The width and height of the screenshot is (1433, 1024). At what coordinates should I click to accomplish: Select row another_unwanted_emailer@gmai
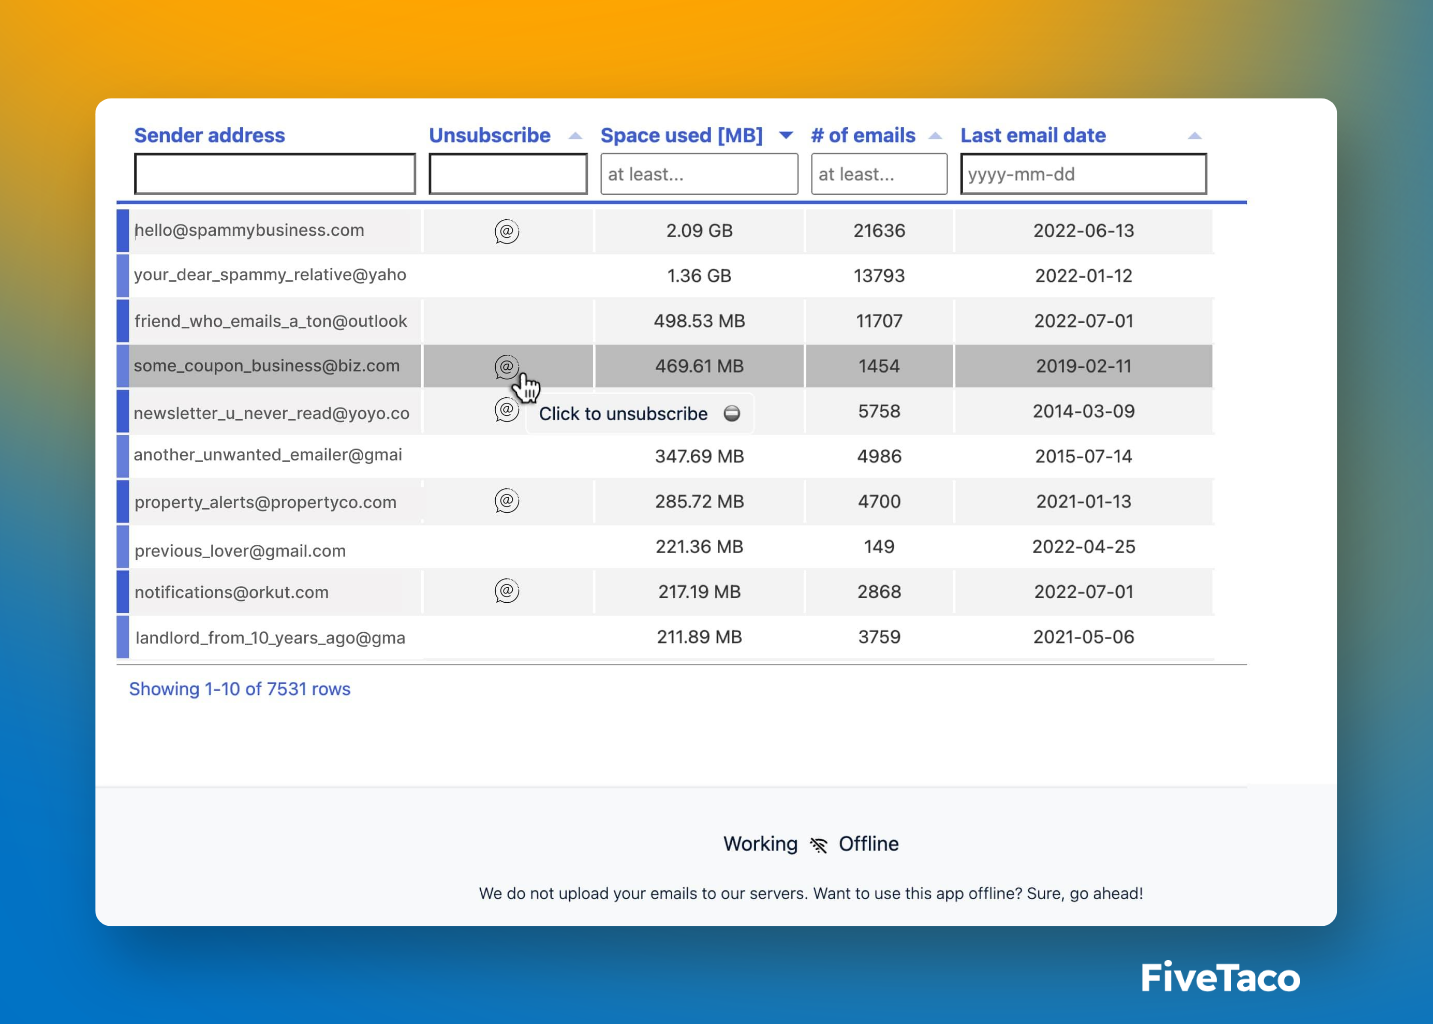click(665, 456)
